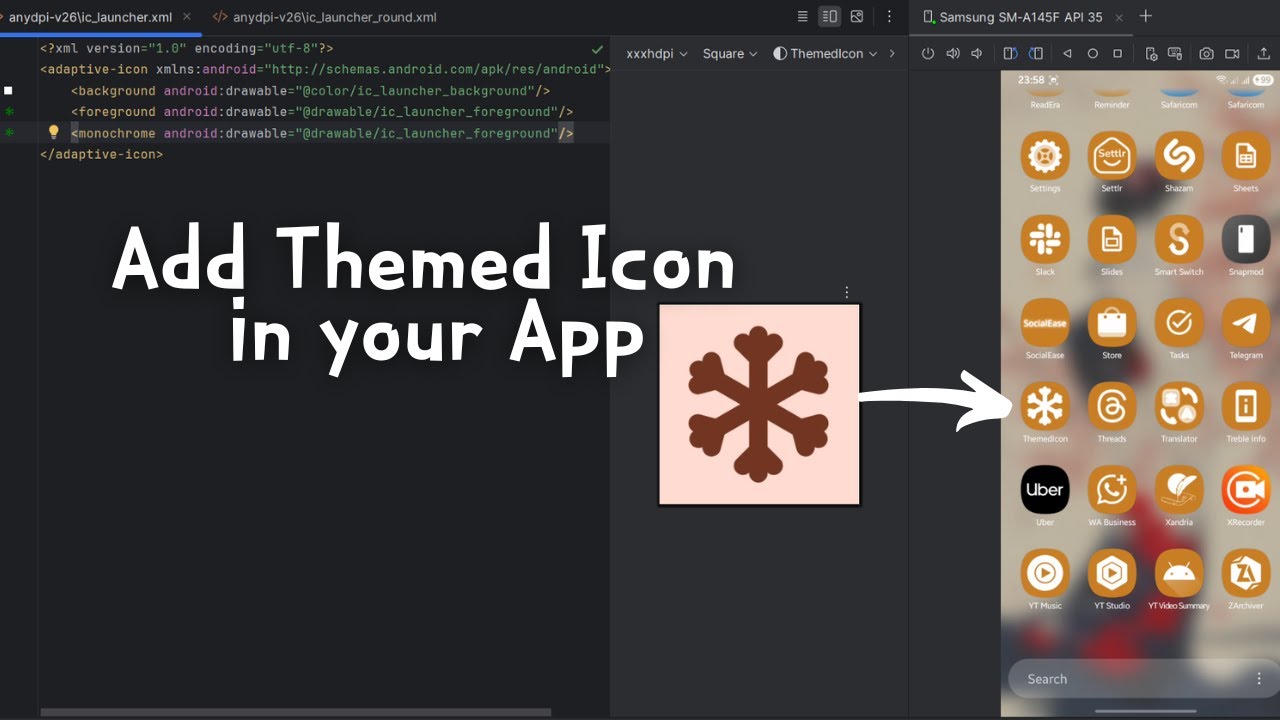Switch to Code-only editor view
The image size is (1280, 720).
803,16
